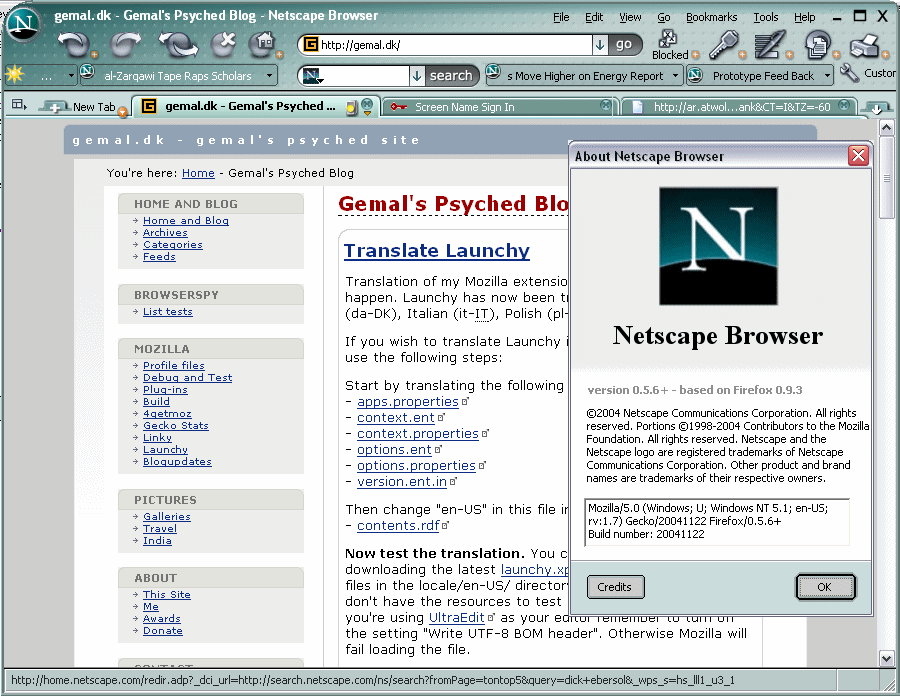
Task: Open the Galleries link under Pictures
Action: pos(166,516)
